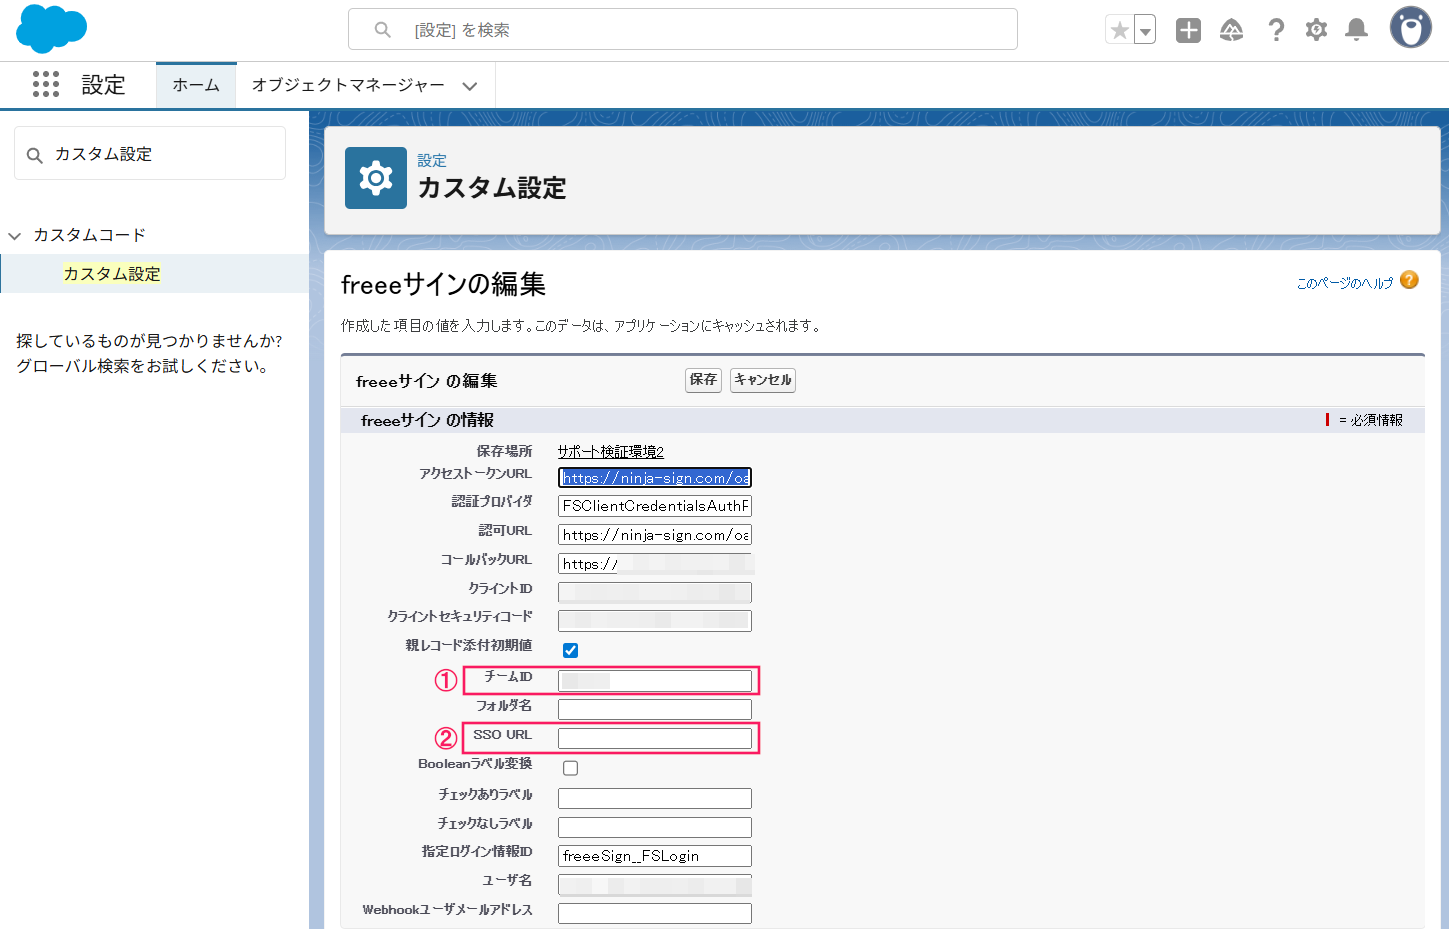
Task: Open the サポート検証環境2 location link
Action: 610,451
